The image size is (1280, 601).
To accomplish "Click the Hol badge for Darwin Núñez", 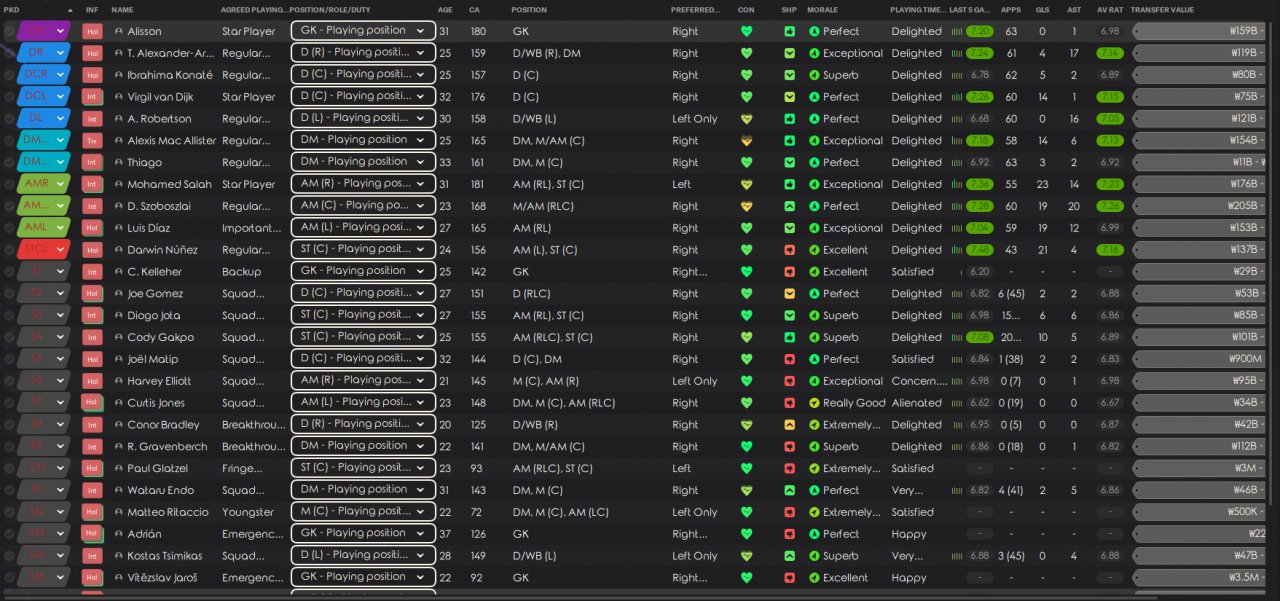I will pyautogui.click(x=92, y=250).
